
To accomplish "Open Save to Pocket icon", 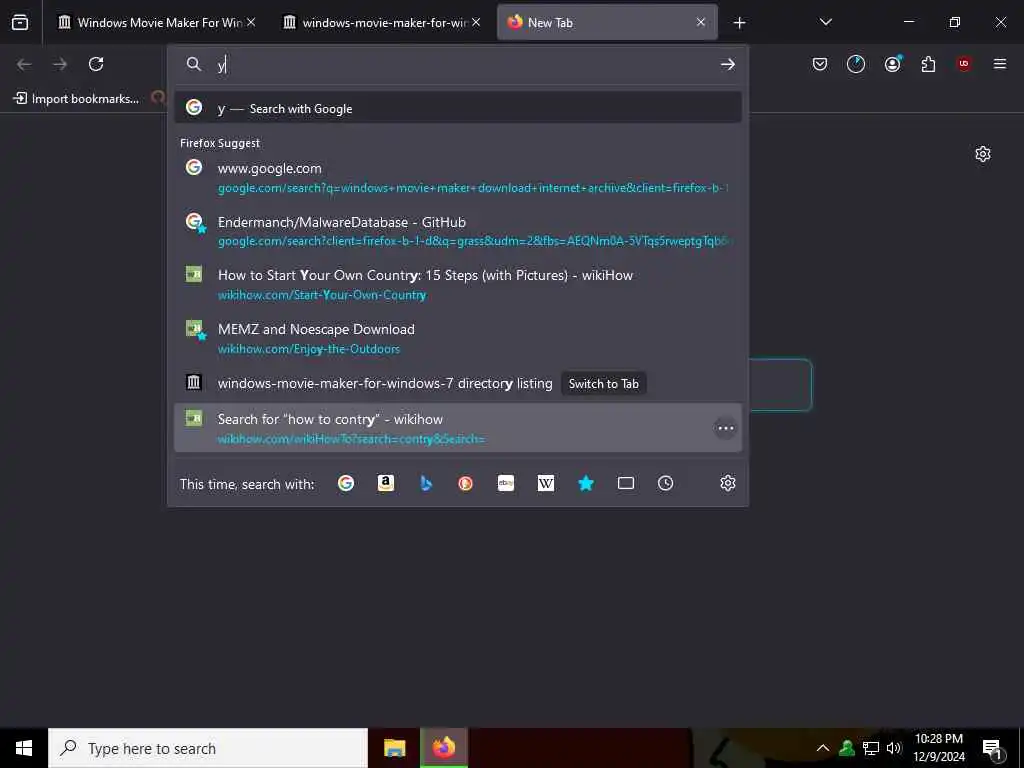I will point(820,64).
